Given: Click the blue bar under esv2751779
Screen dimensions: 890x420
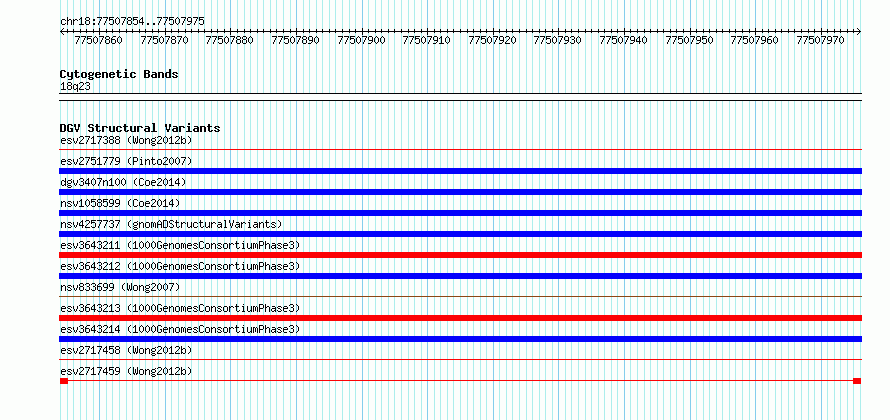Looking at the screenshot, I should pos(460,171).
